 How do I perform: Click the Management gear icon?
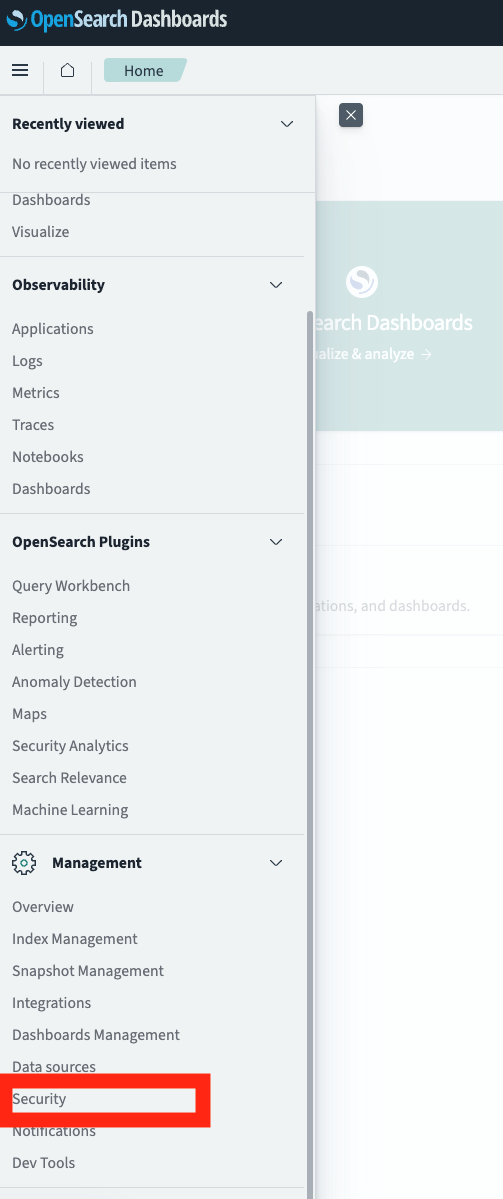(24, 863)
